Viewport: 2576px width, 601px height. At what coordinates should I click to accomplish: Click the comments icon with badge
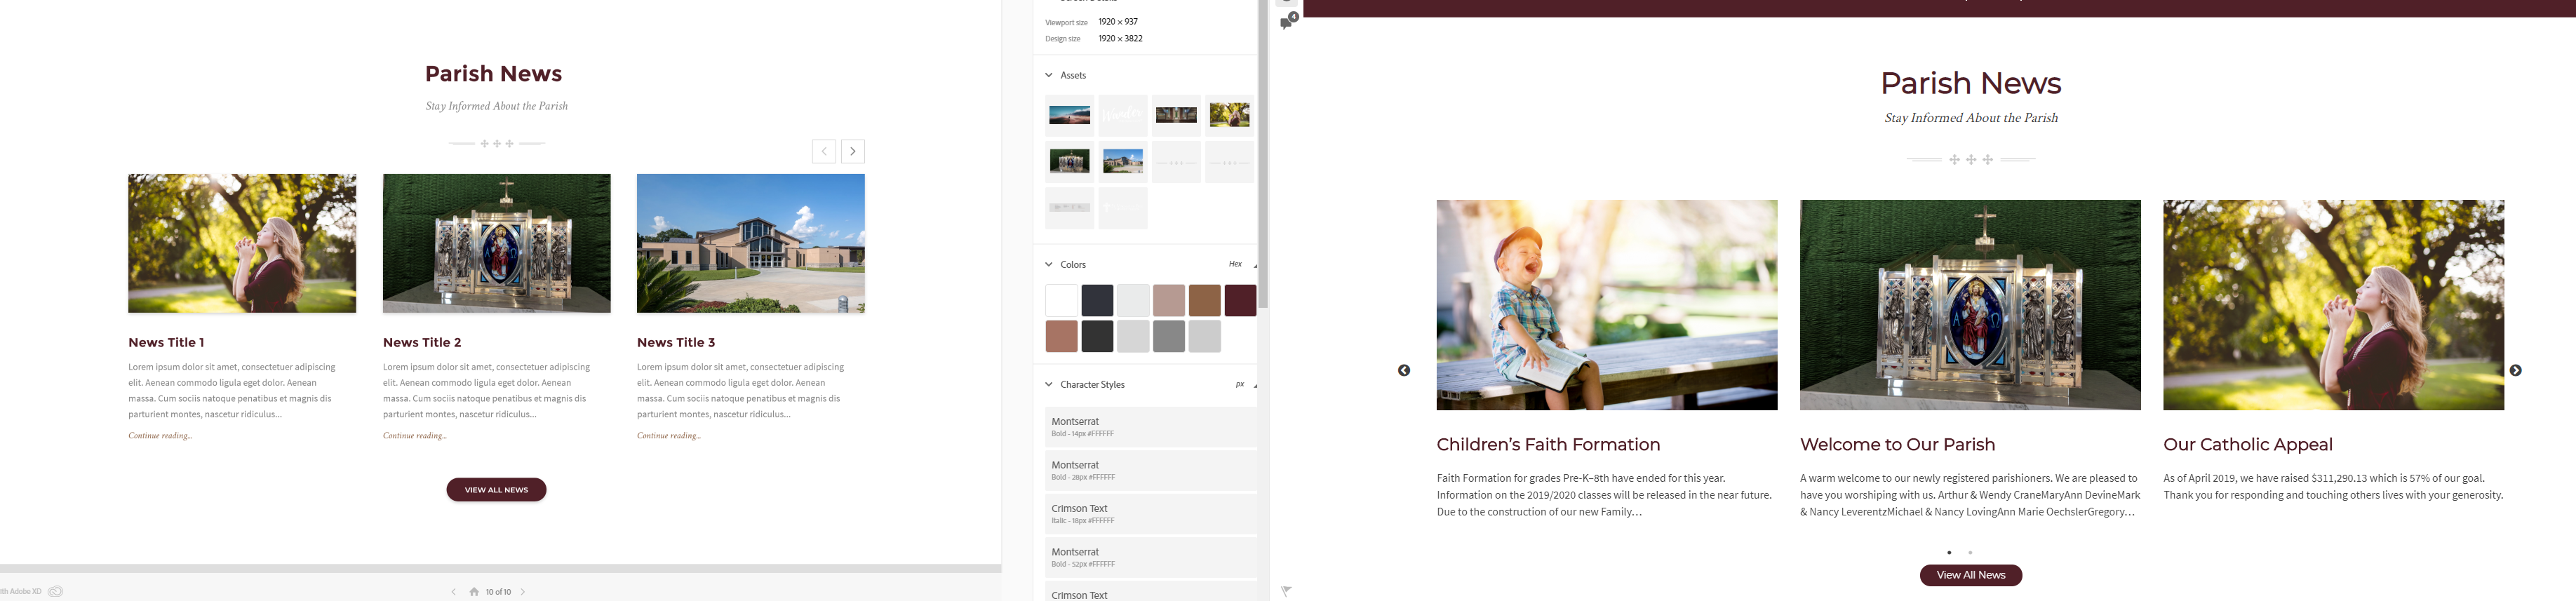click(1288, 20)
